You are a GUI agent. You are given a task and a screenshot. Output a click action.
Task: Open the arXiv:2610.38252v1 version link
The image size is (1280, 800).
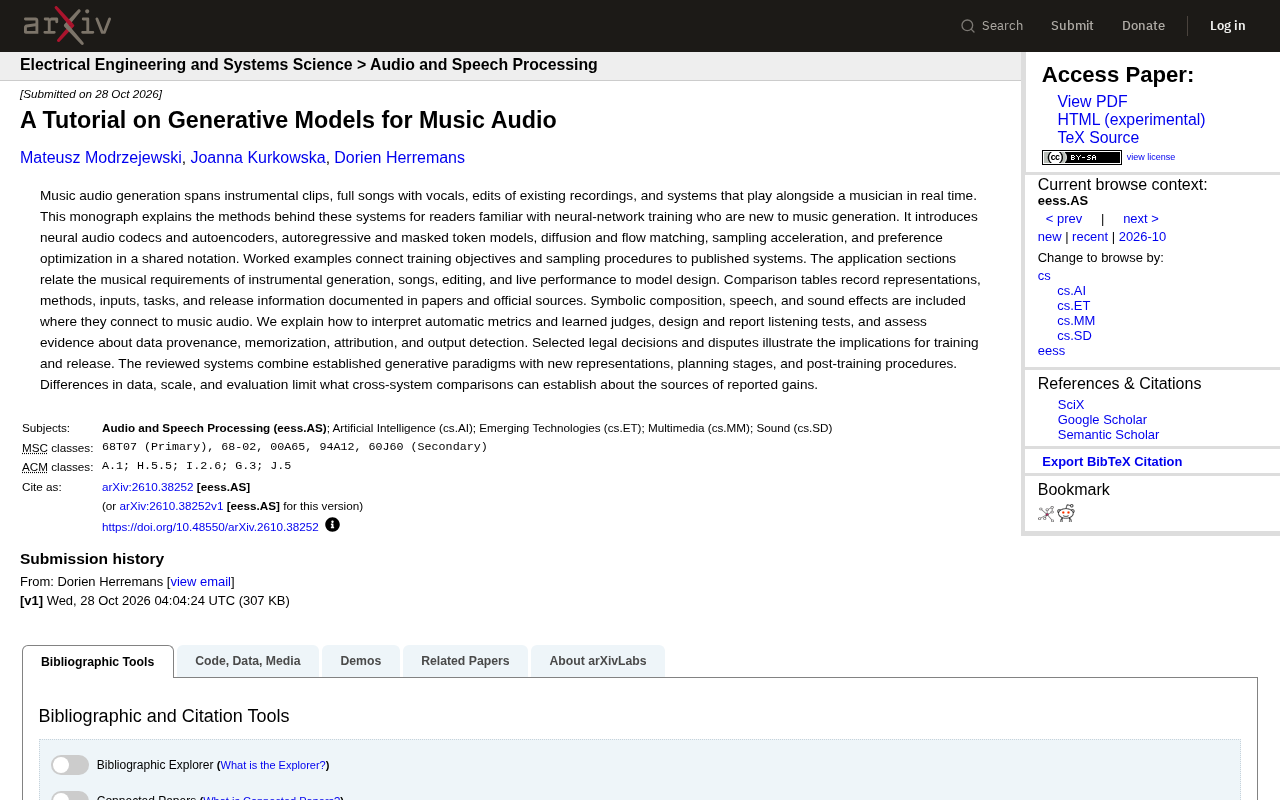pos(171,506)
